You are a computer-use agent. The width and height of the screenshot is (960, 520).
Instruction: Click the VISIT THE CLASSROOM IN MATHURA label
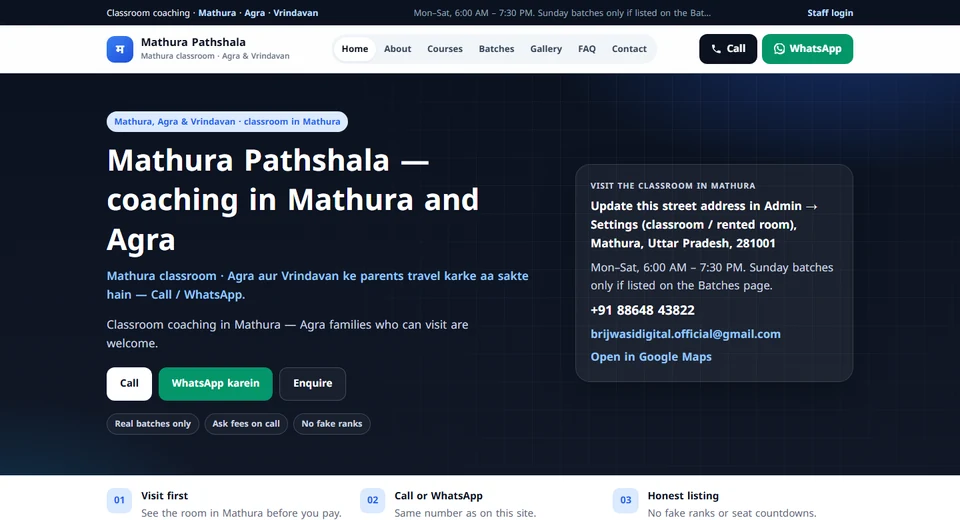[673, 186]
